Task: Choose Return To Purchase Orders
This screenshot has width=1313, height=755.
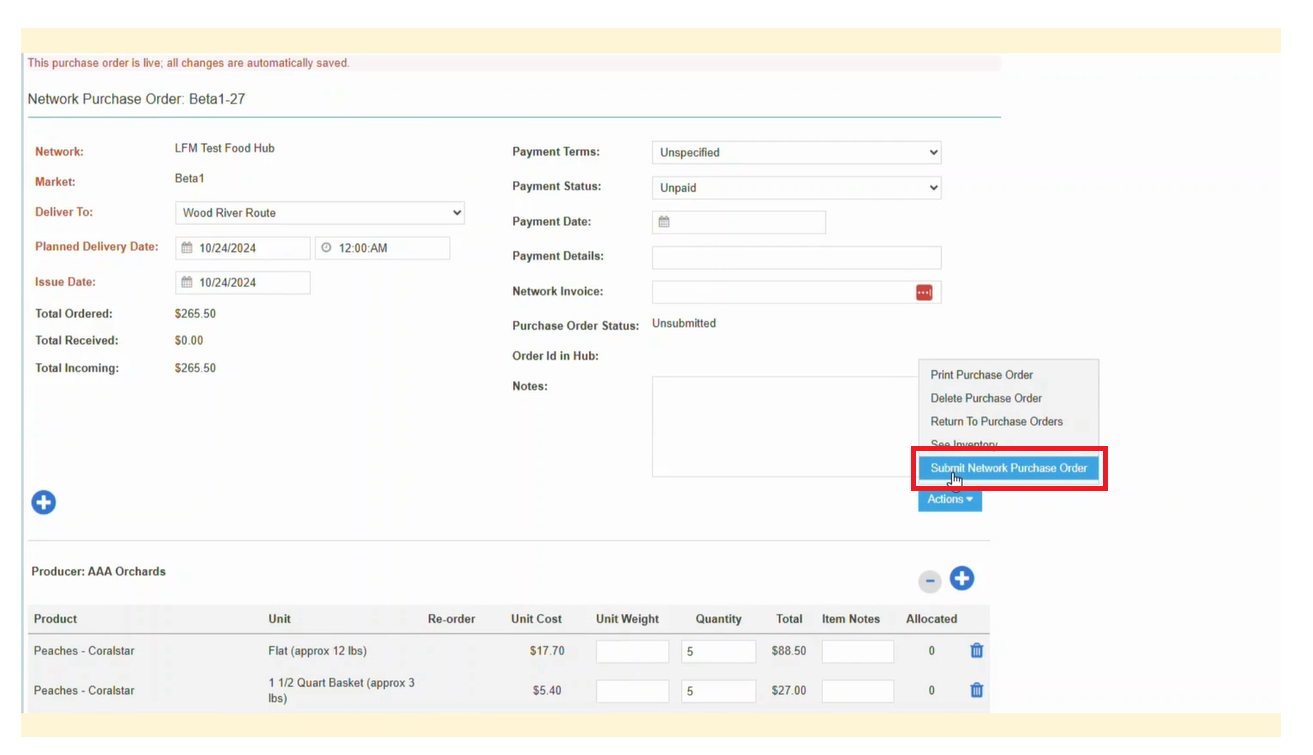Action: click(996, 422)
